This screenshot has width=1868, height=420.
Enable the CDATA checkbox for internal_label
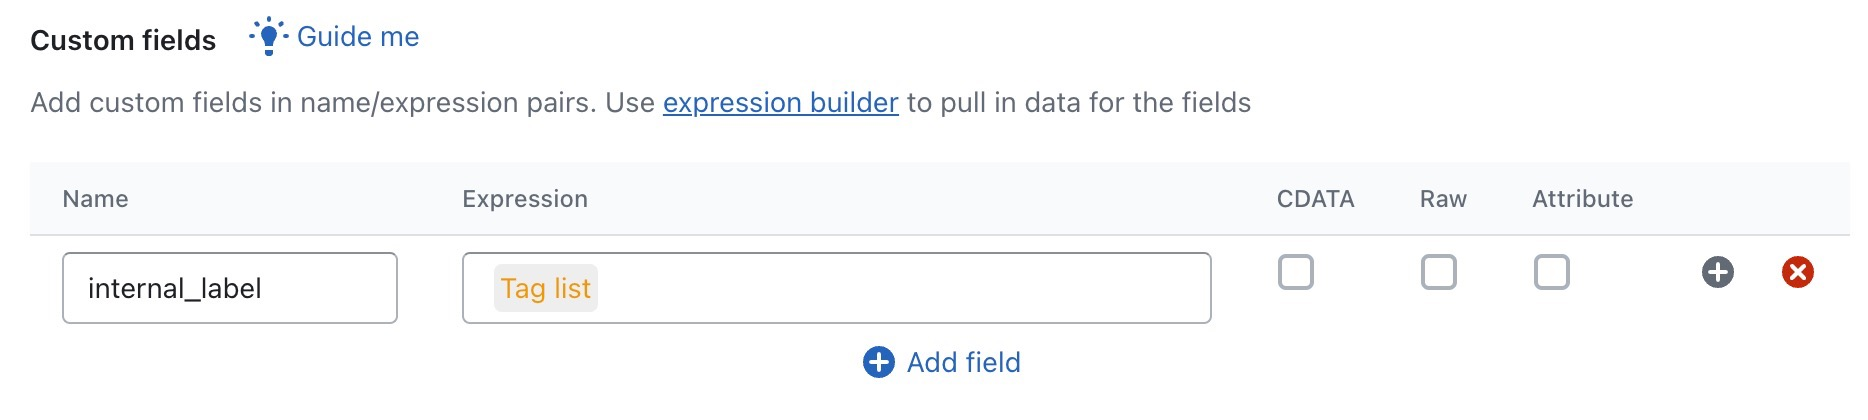1295,272
